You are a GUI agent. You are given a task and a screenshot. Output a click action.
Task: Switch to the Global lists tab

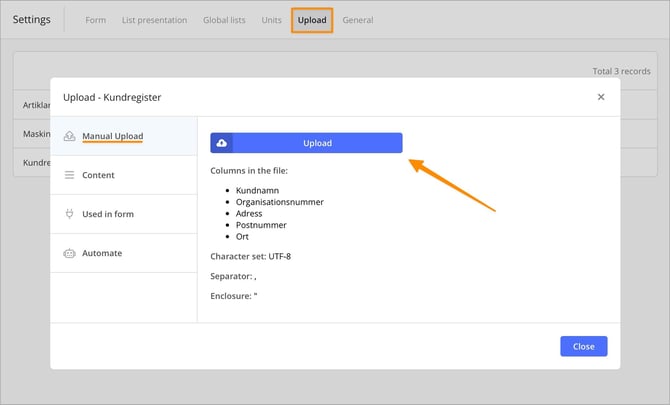point(224,20)
